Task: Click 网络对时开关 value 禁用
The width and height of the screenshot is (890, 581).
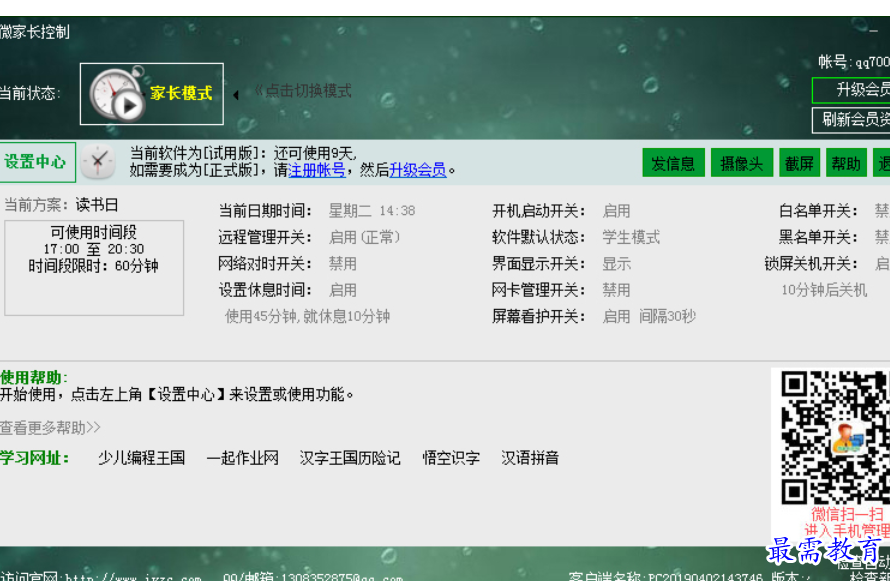Action: (343, 264)
